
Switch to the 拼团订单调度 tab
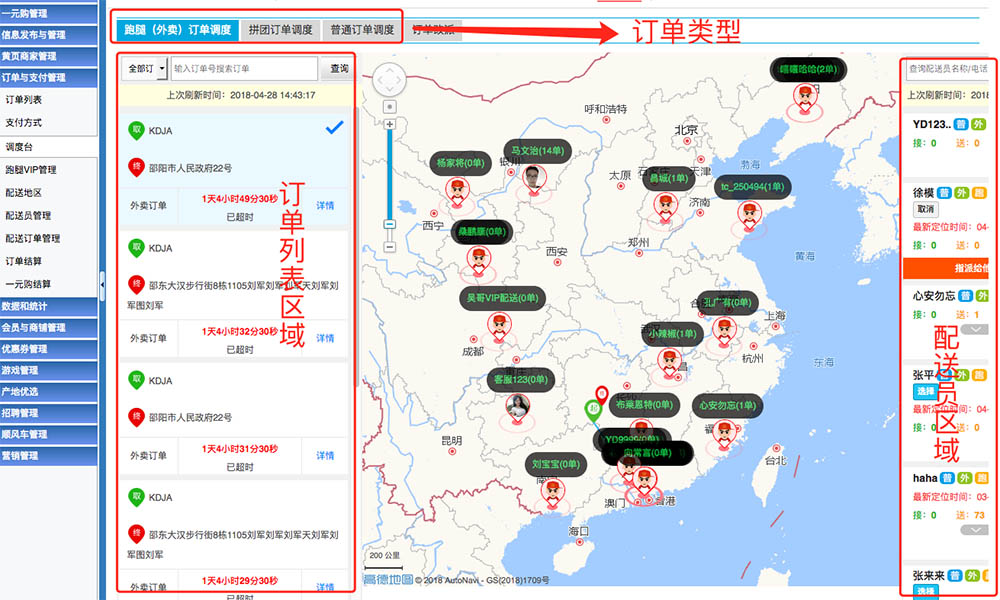(x=281, y=30)
